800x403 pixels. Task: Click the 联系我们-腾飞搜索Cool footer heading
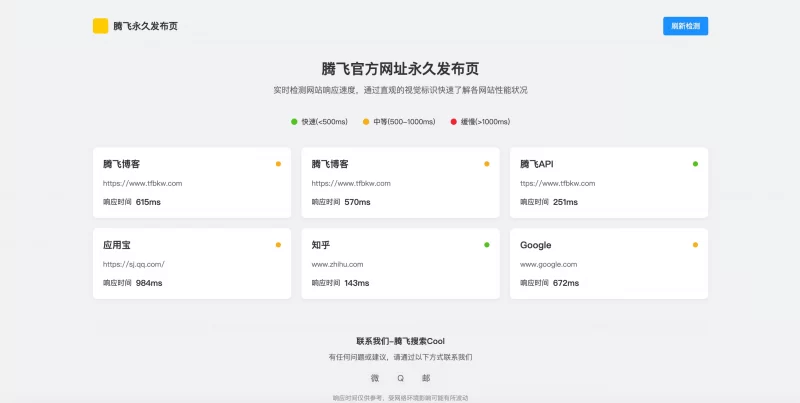[x=401, y=341]
